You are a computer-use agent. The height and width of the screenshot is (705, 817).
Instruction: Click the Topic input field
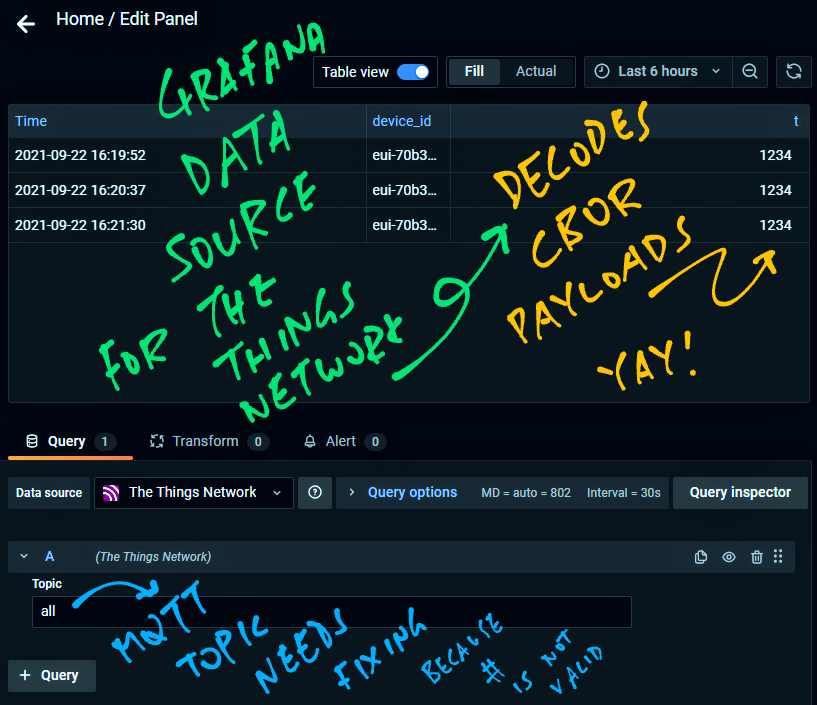click(x=331, y=611)
